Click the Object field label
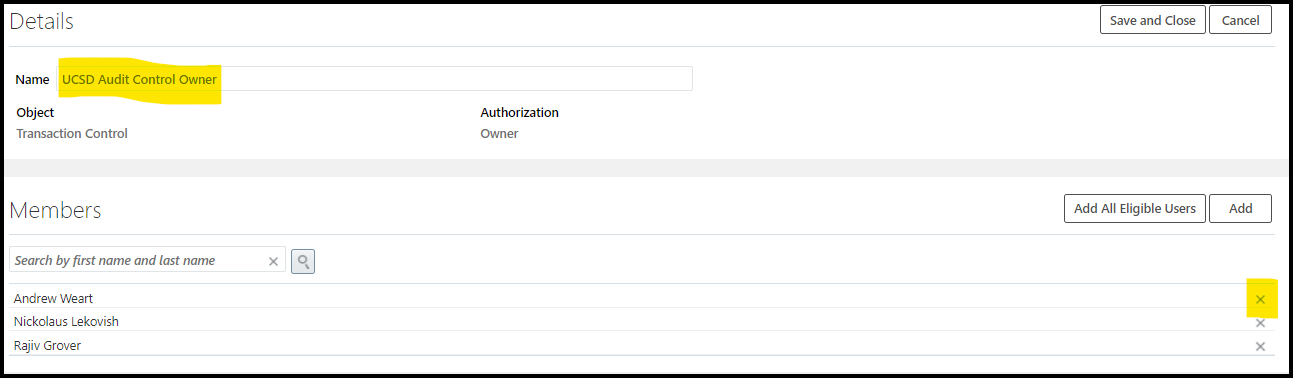This screenshot has width=1293, height=378. pos(35,112)
